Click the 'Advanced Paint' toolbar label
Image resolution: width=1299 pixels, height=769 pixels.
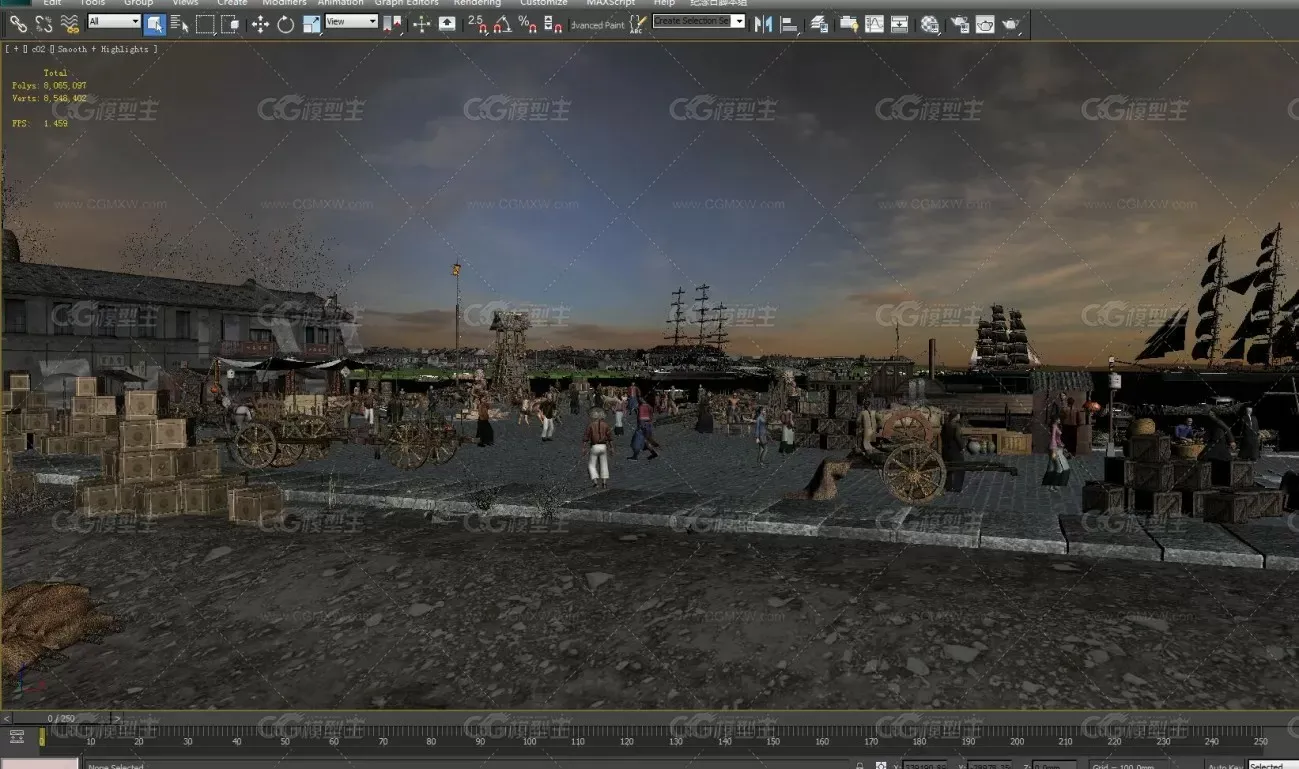tap(597, 24)
